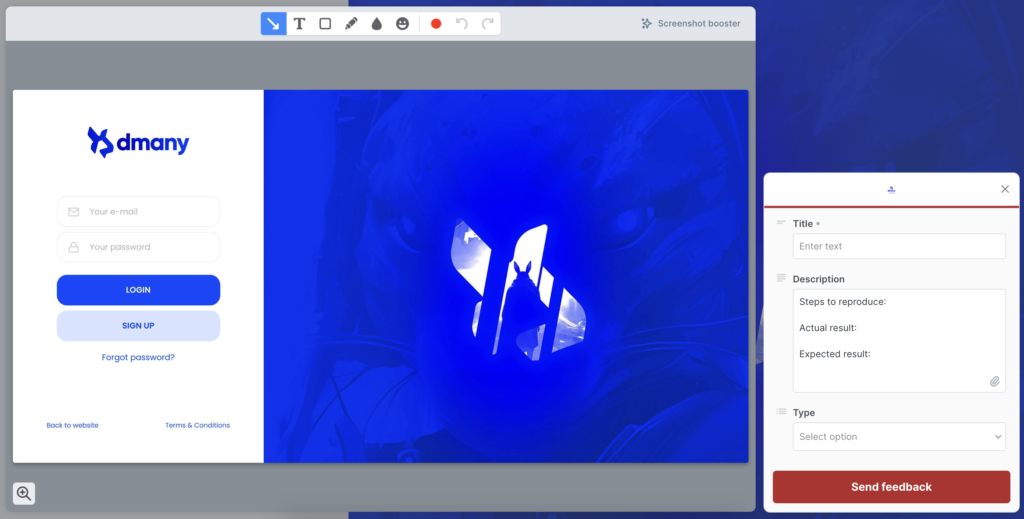Open the Forgot password? link
The image size is (1024, 519).
tap(138, 357)
